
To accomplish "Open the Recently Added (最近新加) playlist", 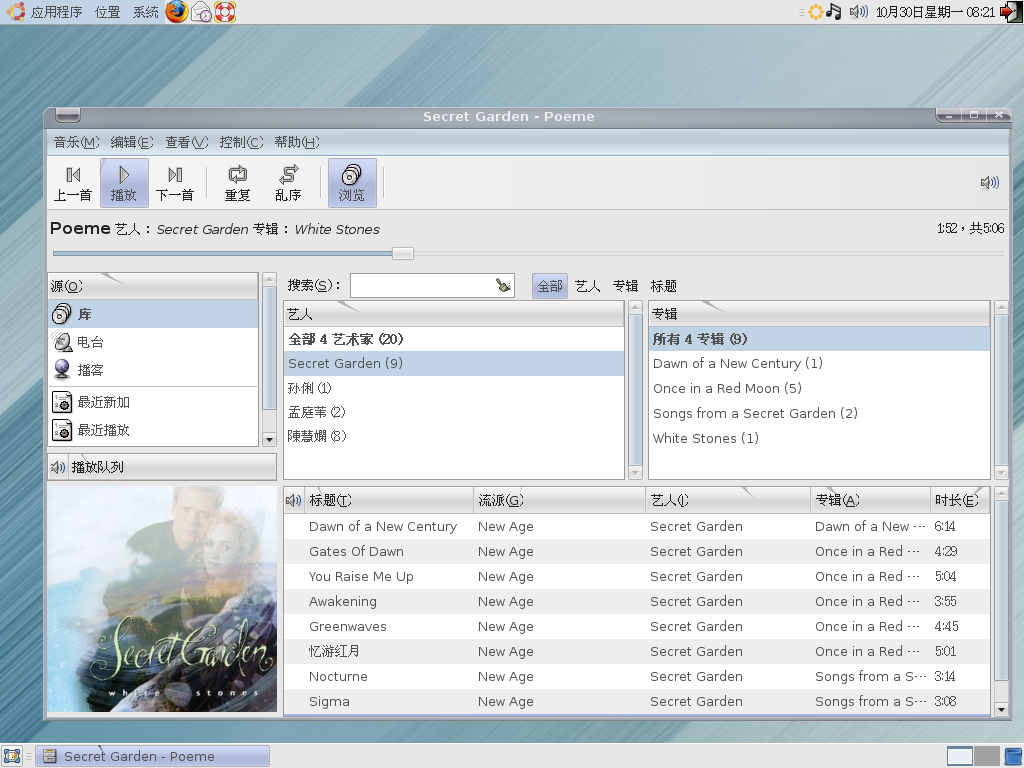I will pos(153,402).
